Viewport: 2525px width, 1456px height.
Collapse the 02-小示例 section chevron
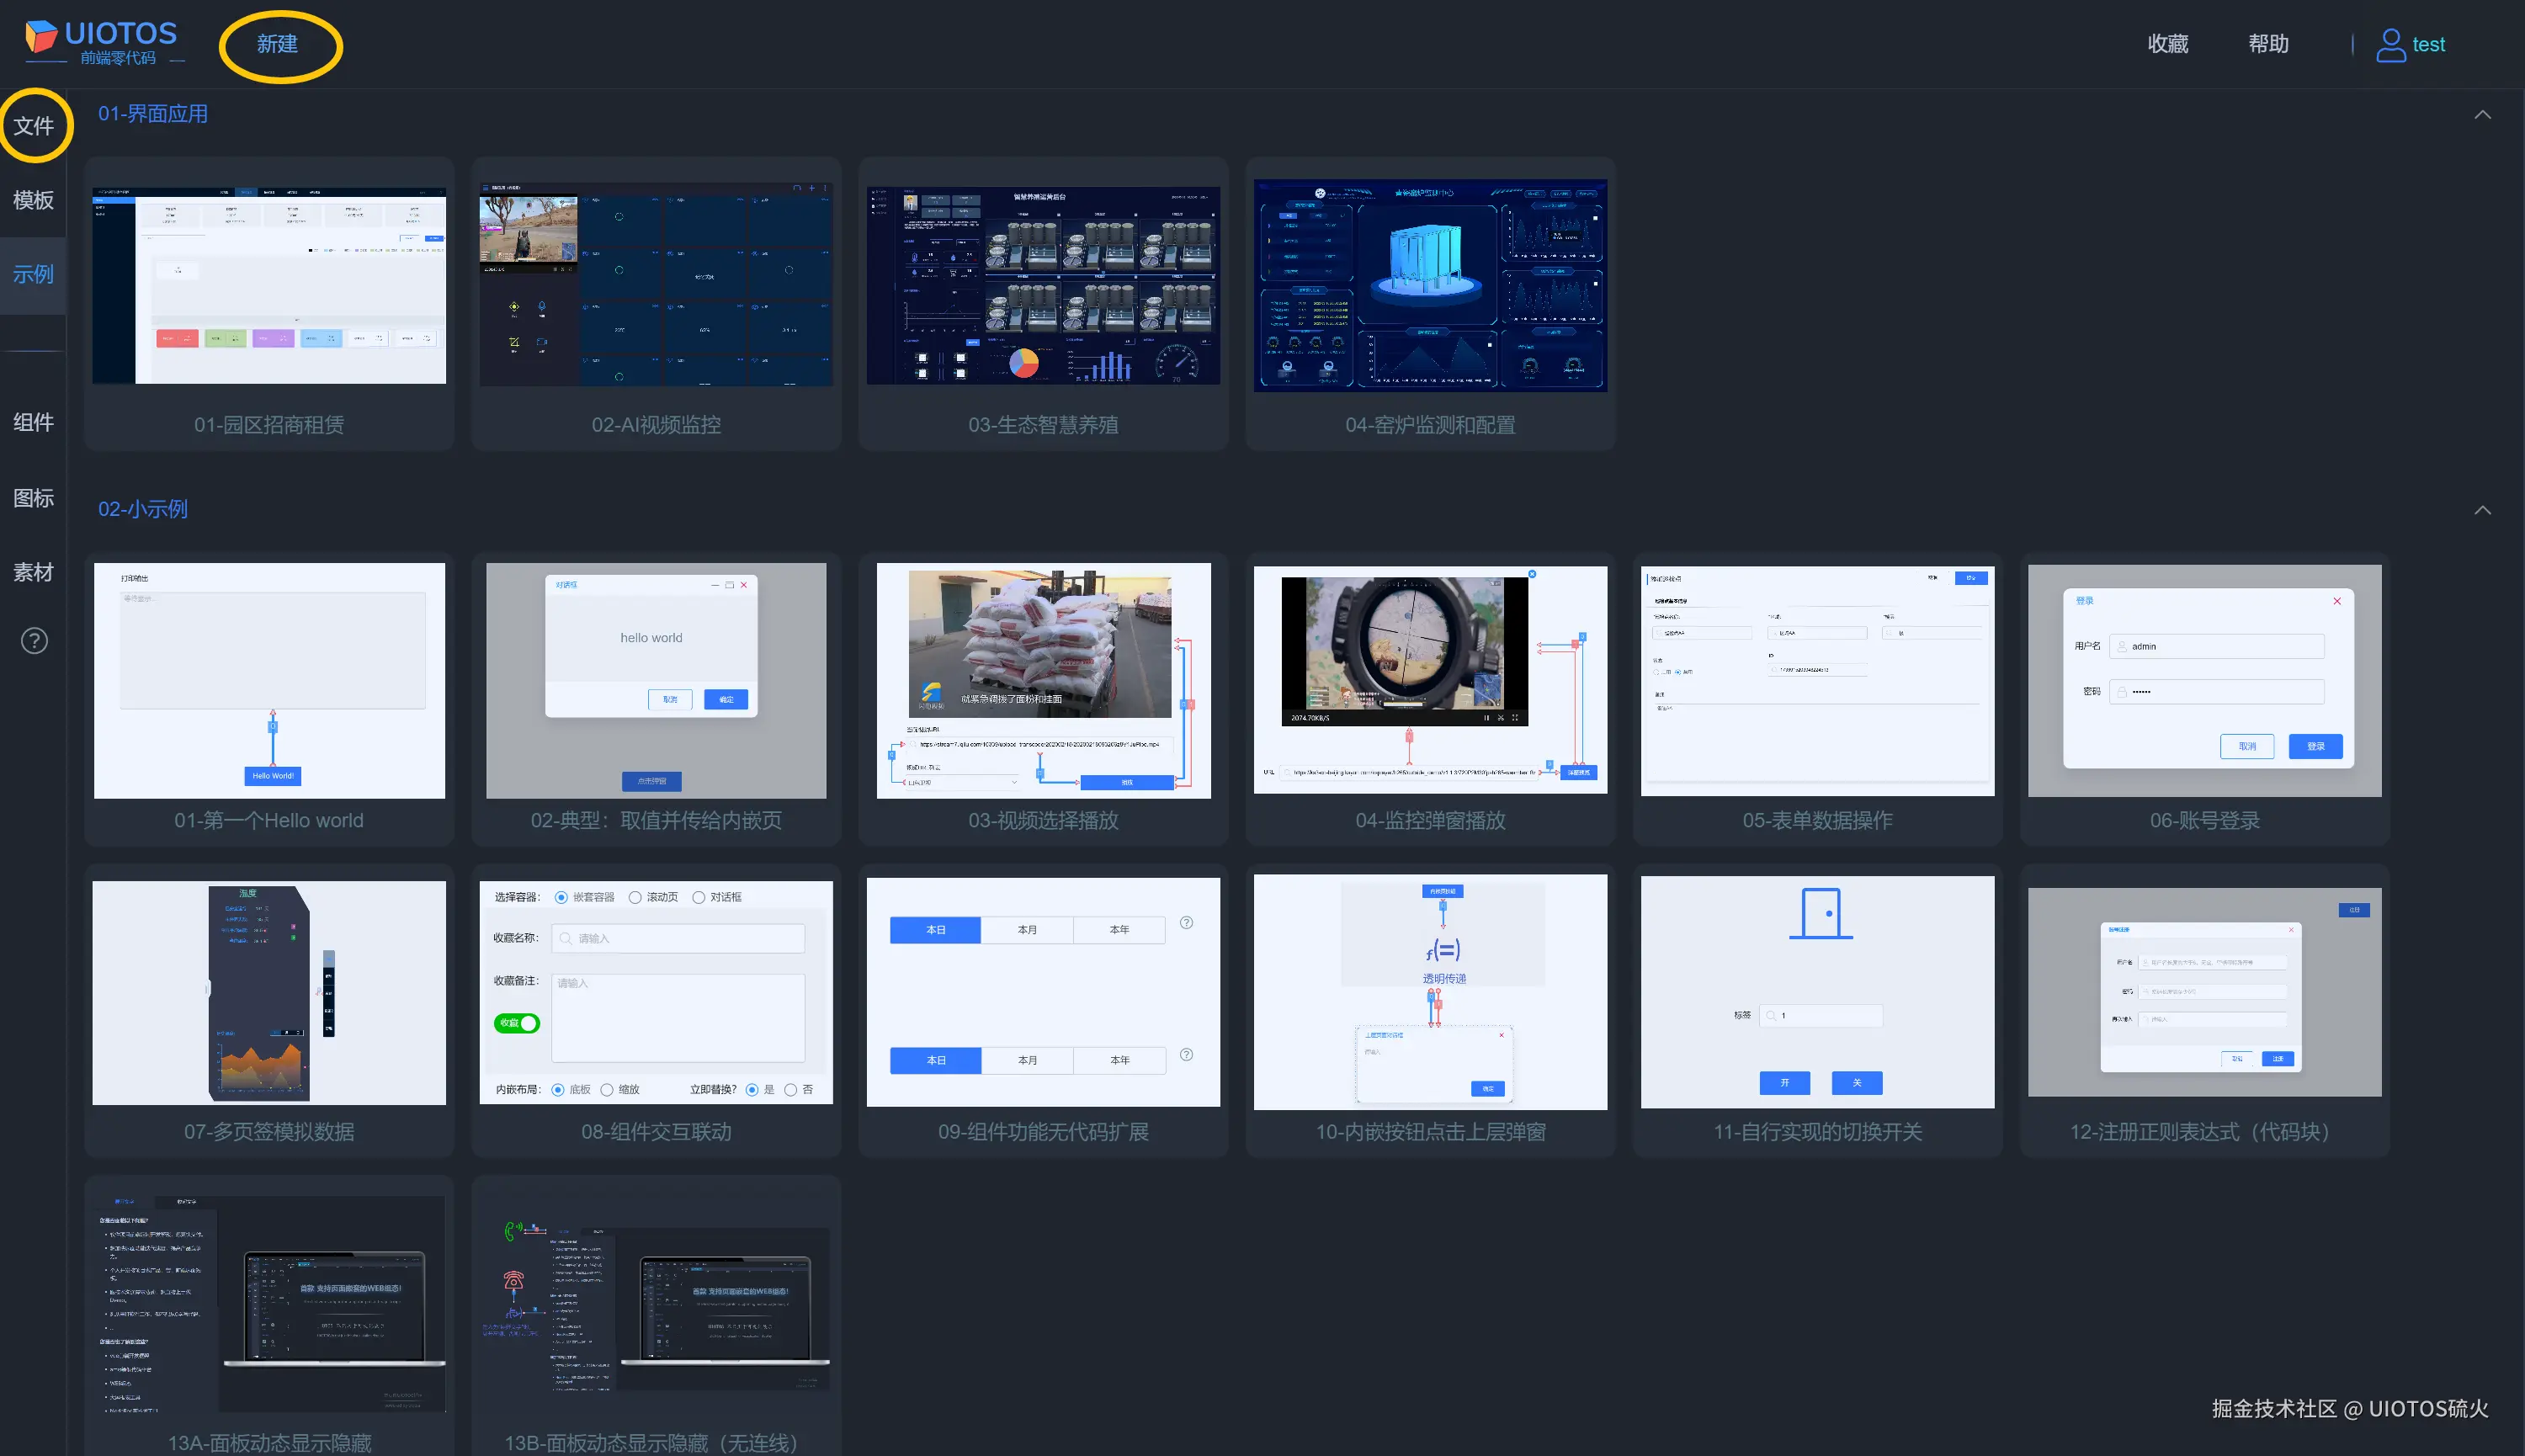[x=2482, y=510]
